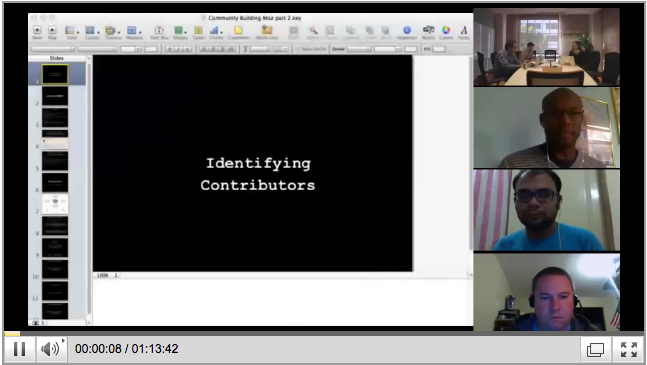Click video feed of man in blue shirt
The width and height of the screenshot is (647, 365).
[x=546, y=210]
